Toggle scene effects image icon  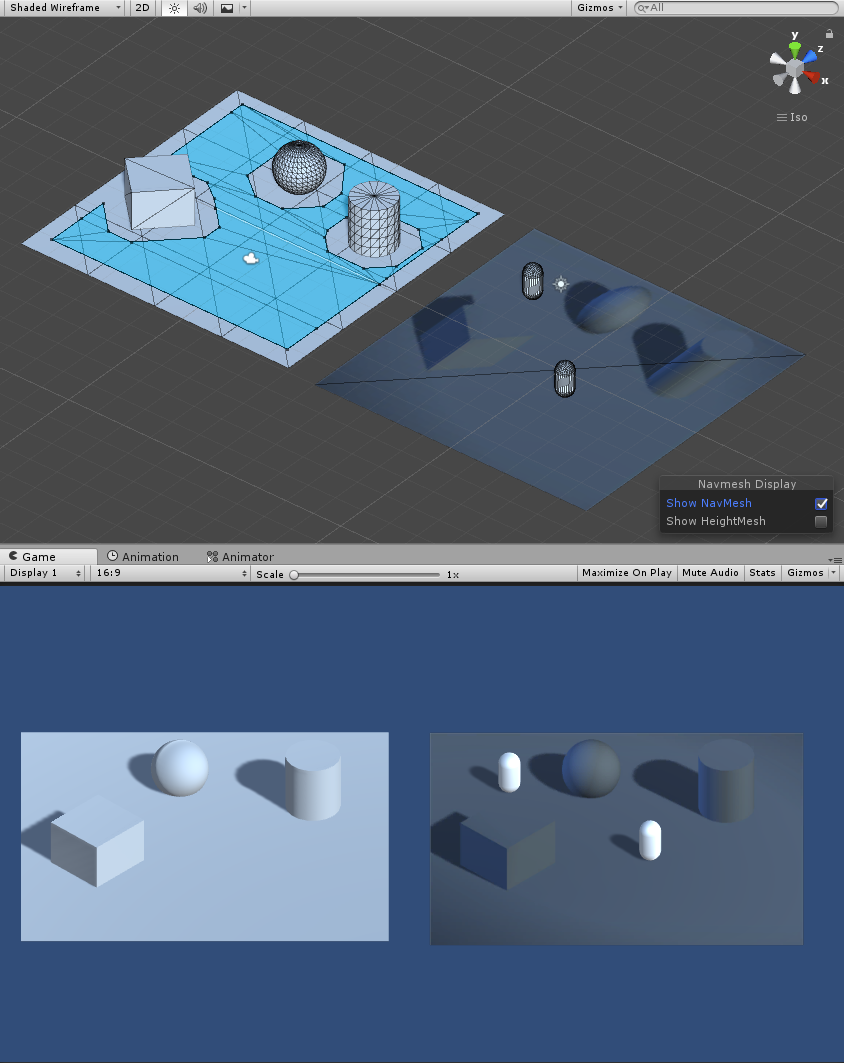point(227,8)
